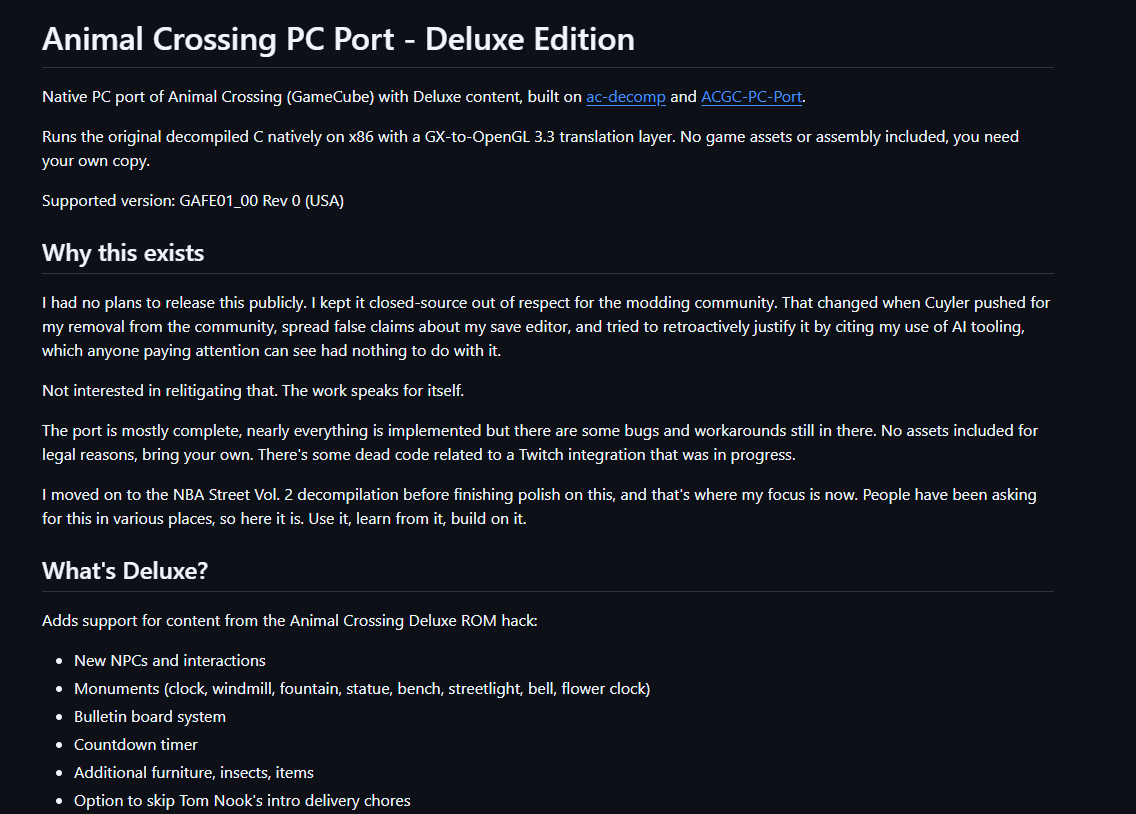Select the "Bulletin board system" bullet

coord(150,717)
